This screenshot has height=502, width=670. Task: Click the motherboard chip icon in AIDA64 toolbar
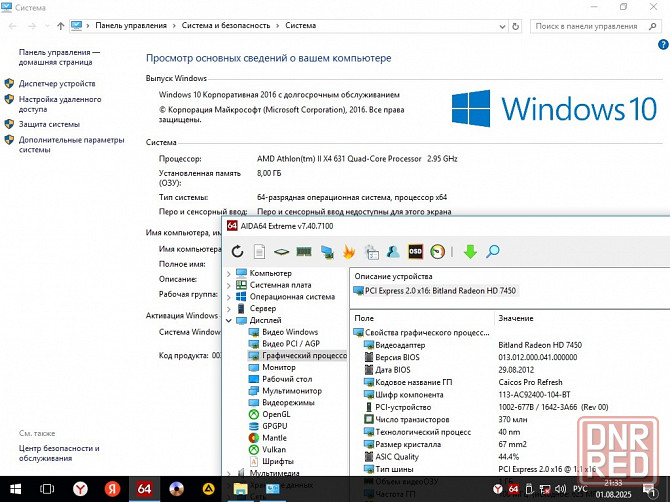281,252
